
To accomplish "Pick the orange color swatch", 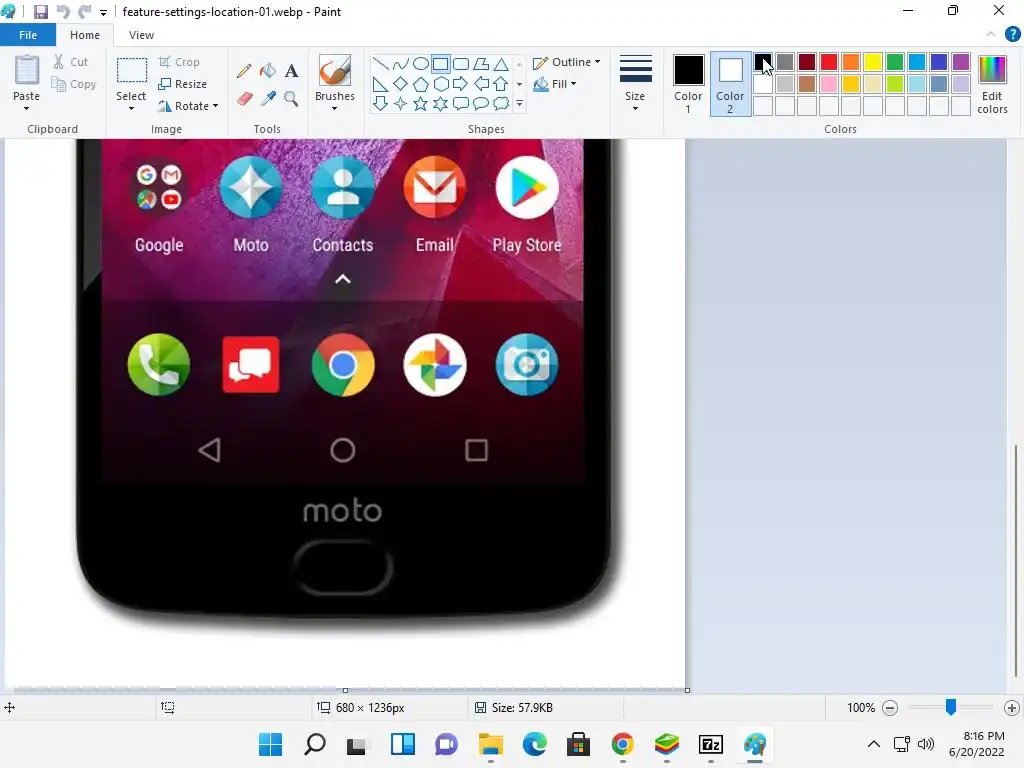I will tap(851, 62).
